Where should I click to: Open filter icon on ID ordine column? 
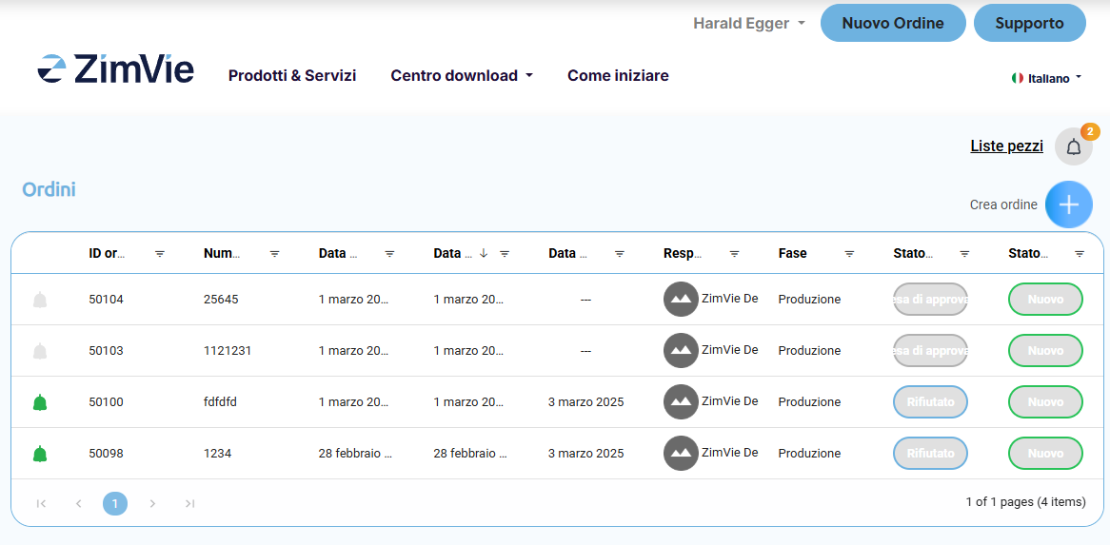[x=160, y=254]
